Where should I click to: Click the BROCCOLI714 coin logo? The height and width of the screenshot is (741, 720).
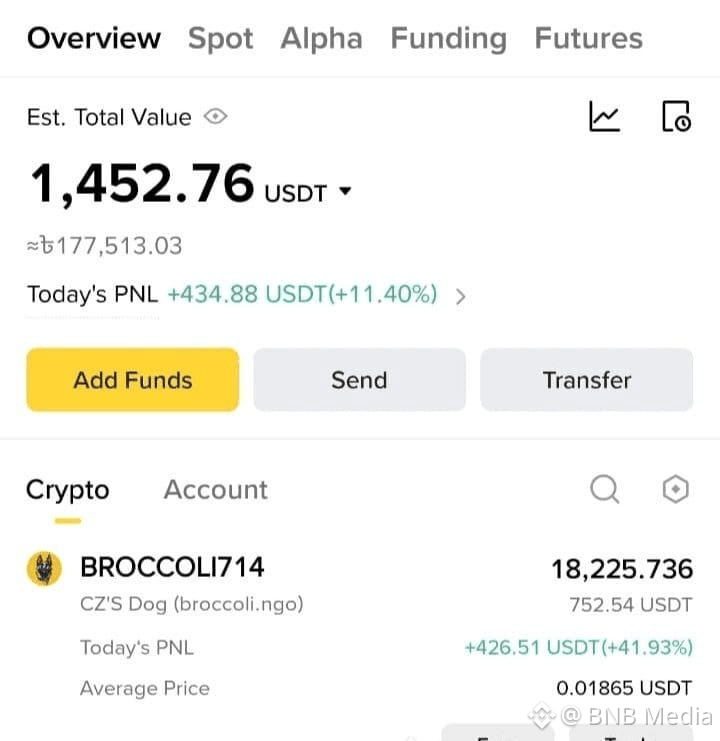point(44,569)
